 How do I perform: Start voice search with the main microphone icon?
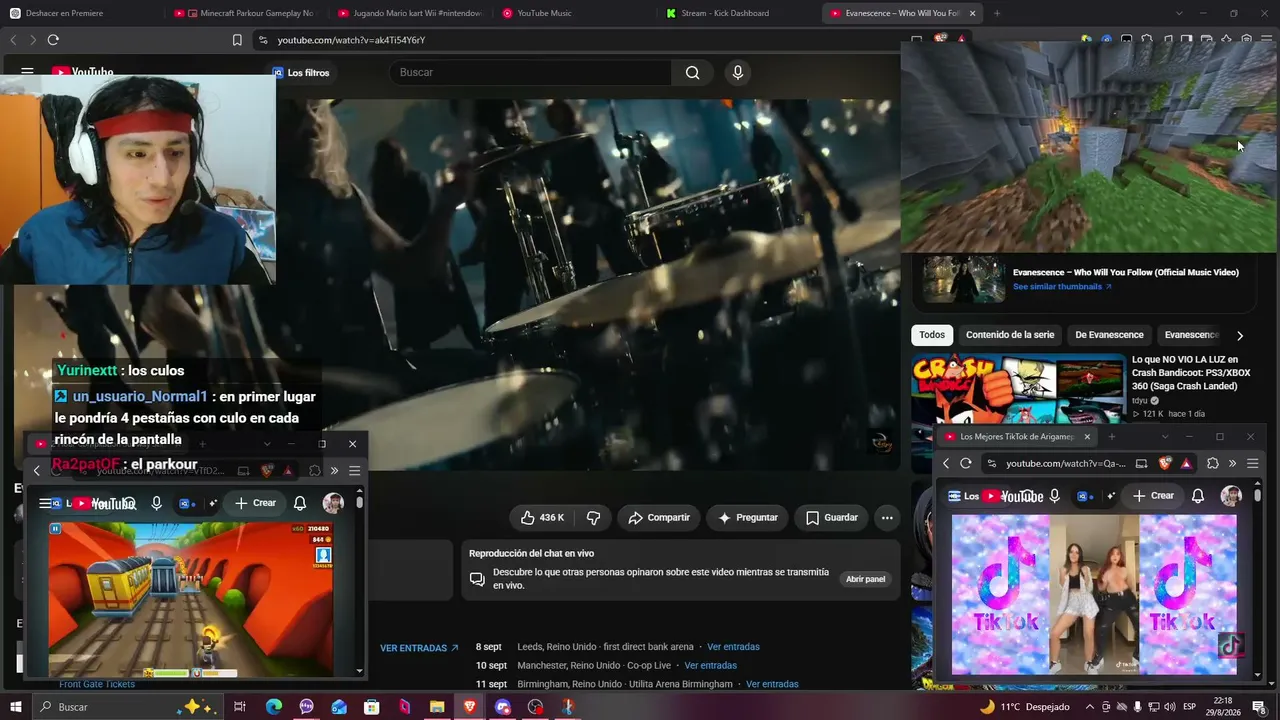pyautogui.click(x=737, y=72)
